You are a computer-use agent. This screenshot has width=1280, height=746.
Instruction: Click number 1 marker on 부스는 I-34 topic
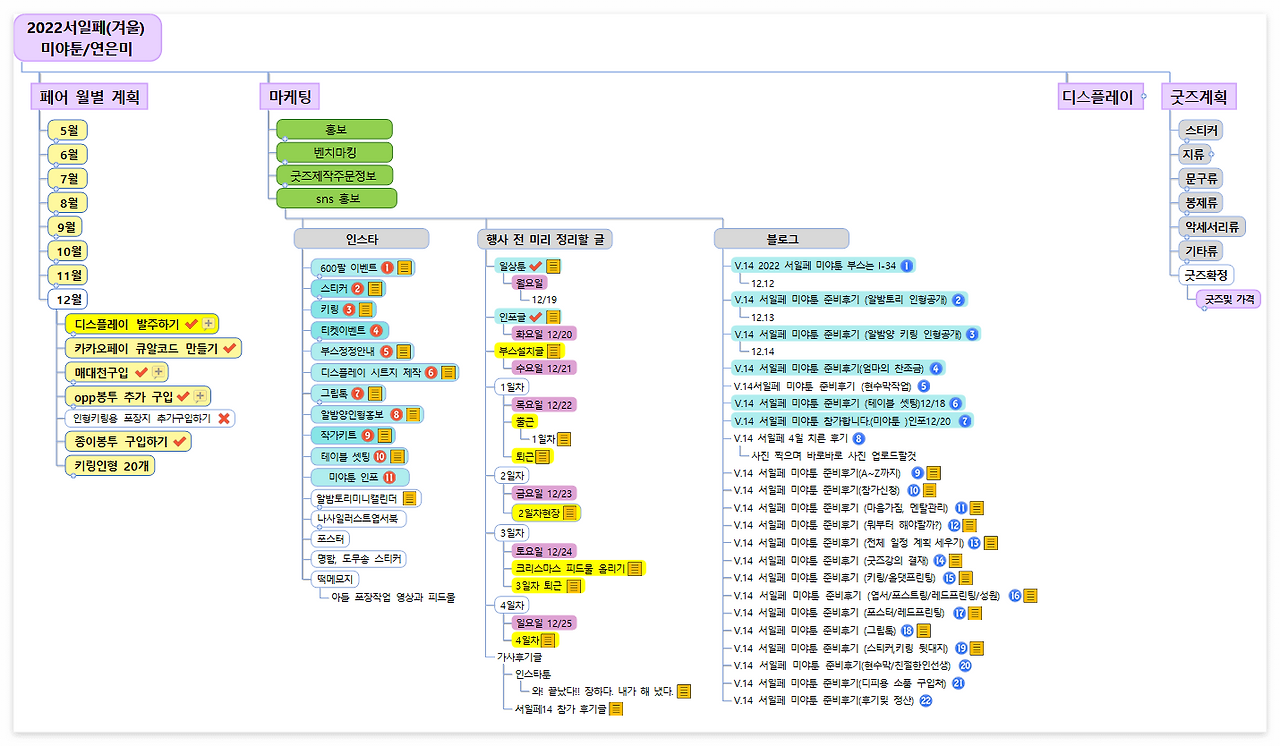click(x=906, y=265)
